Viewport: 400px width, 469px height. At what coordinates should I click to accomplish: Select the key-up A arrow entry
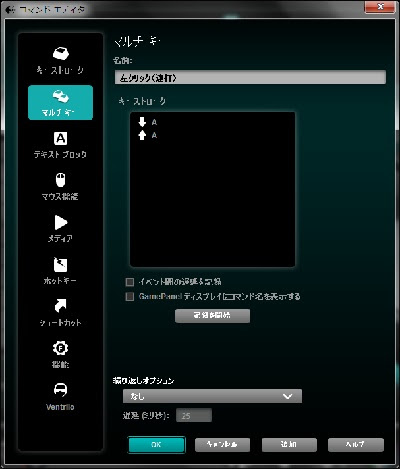(x=148, y=135)
